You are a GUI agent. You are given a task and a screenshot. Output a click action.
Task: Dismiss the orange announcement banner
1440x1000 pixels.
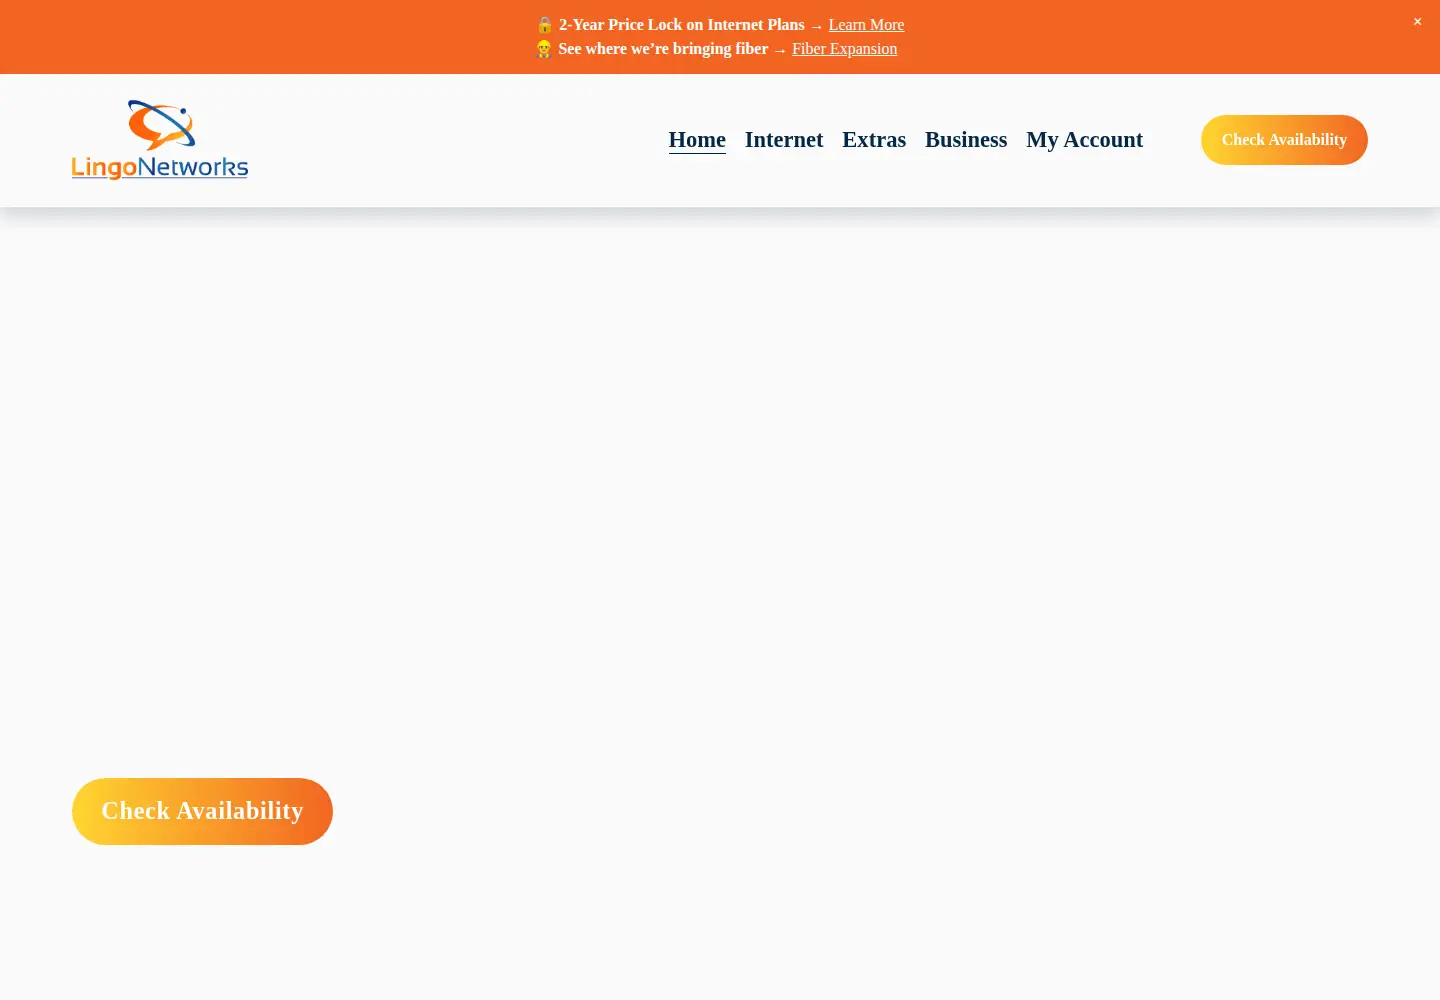click(x=1417, y=22)
